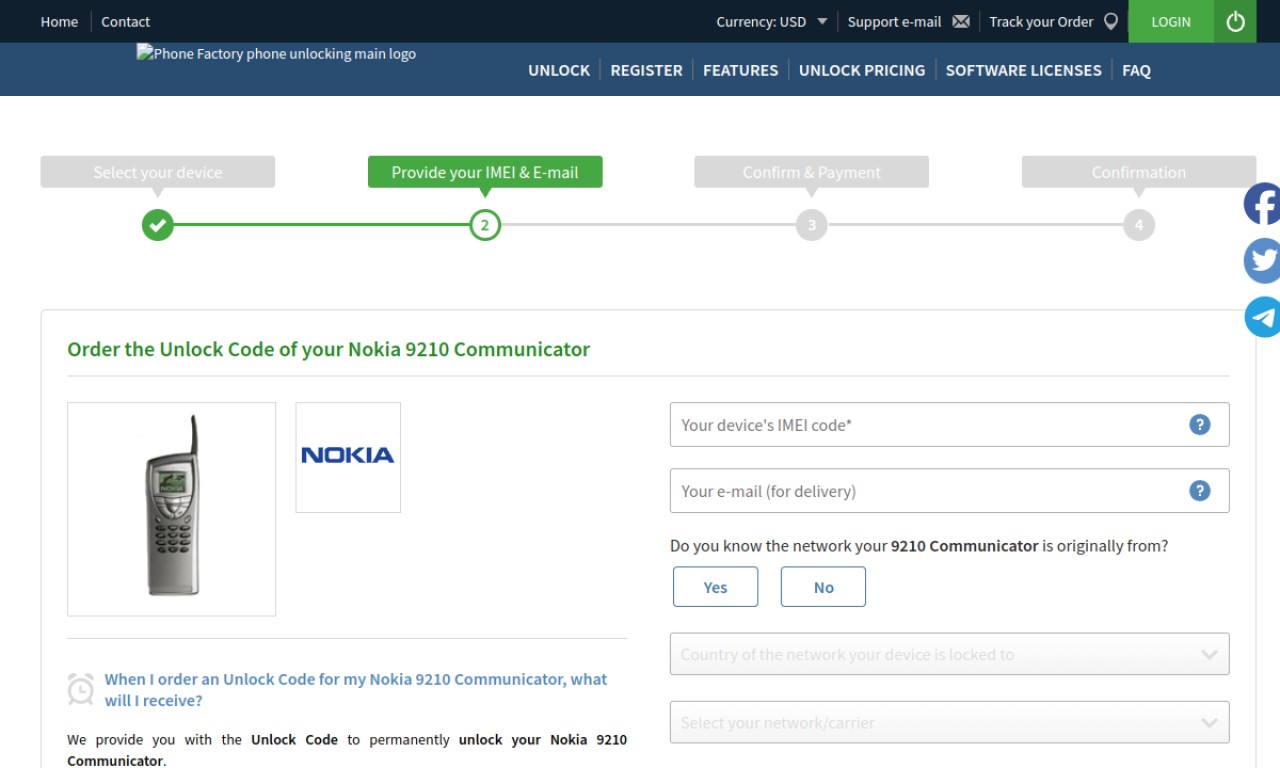Open the FEATURES menu item

tap(740, 70)
